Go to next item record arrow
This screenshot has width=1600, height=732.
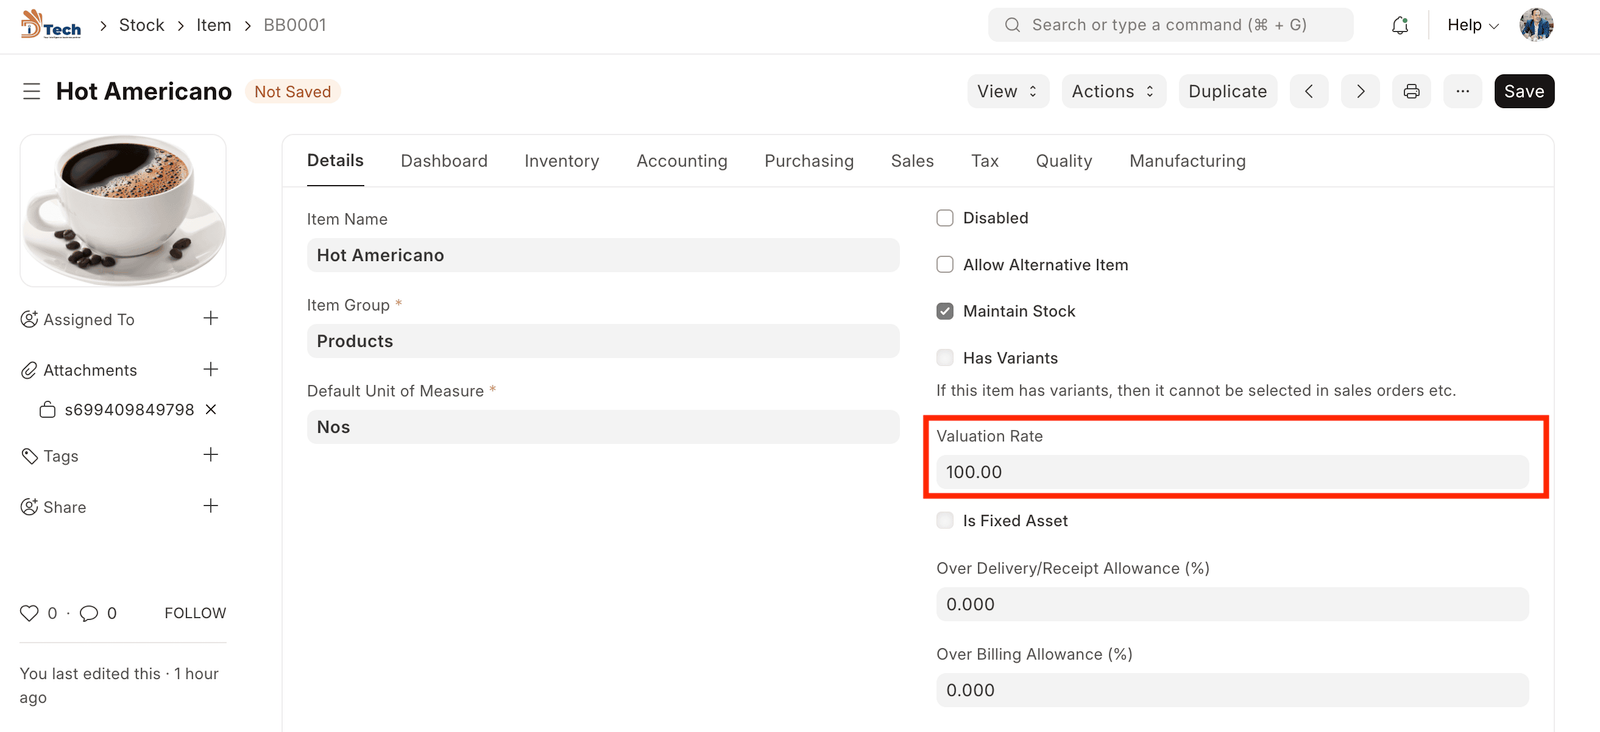point(1360,91)
